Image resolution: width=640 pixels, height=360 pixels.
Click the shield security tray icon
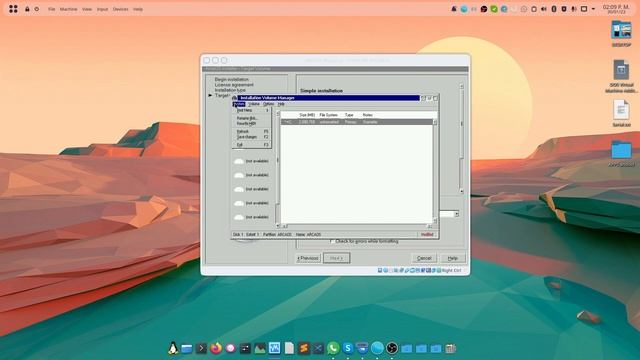tap(564, 9)
